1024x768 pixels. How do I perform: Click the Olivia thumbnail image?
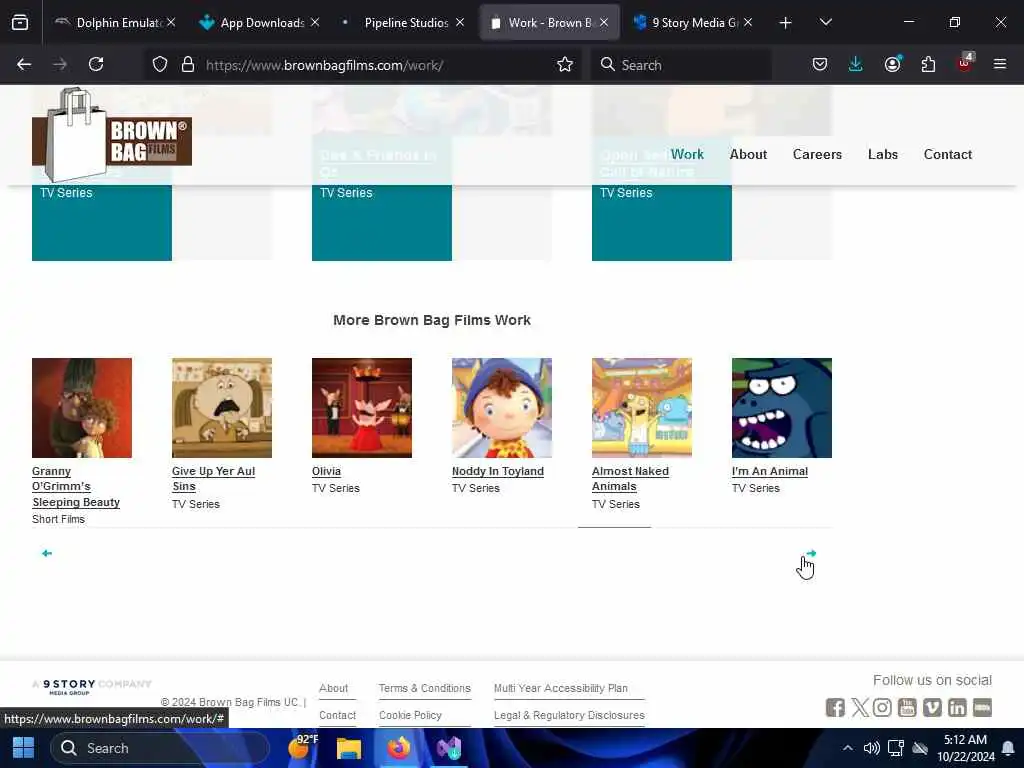tap(362, 408)
